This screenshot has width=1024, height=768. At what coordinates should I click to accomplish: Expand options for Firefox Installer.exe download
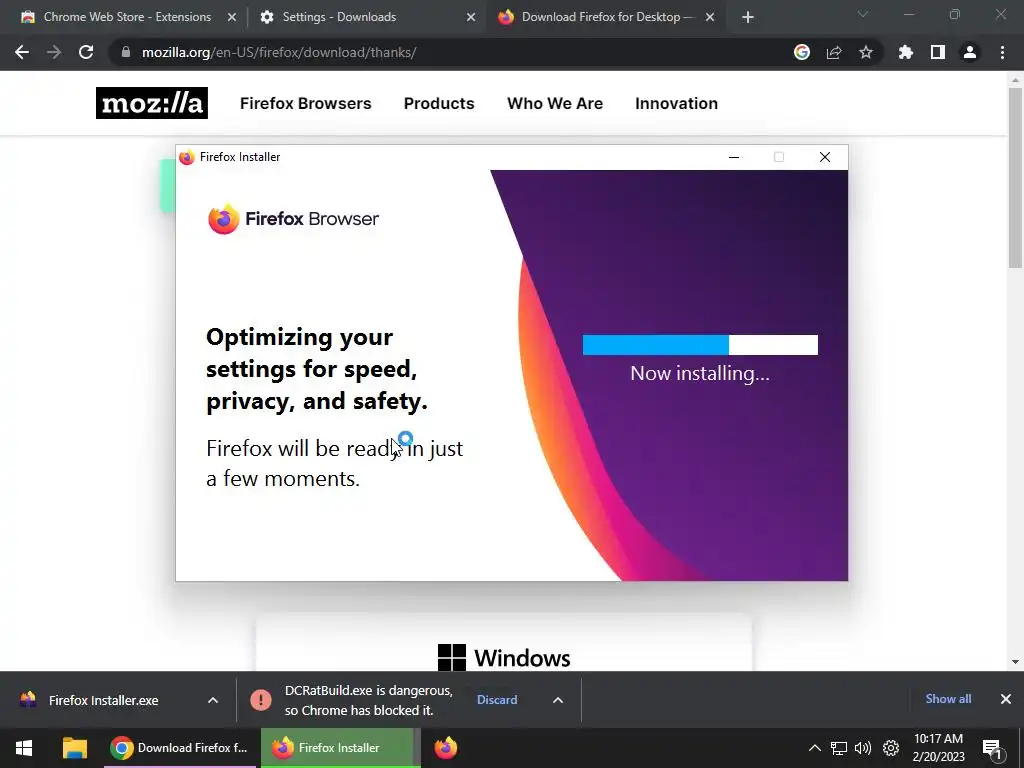coord(213,700)
